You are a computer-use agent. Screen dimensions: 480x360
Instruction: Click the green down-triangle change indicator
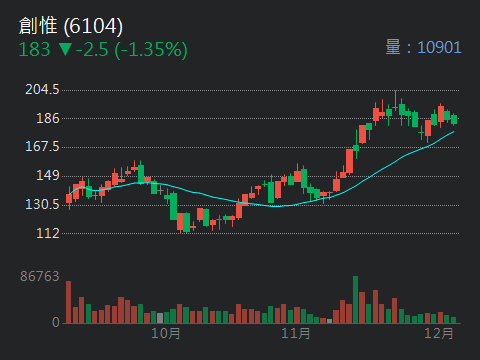pyautogui.click(x=65, y=50)
